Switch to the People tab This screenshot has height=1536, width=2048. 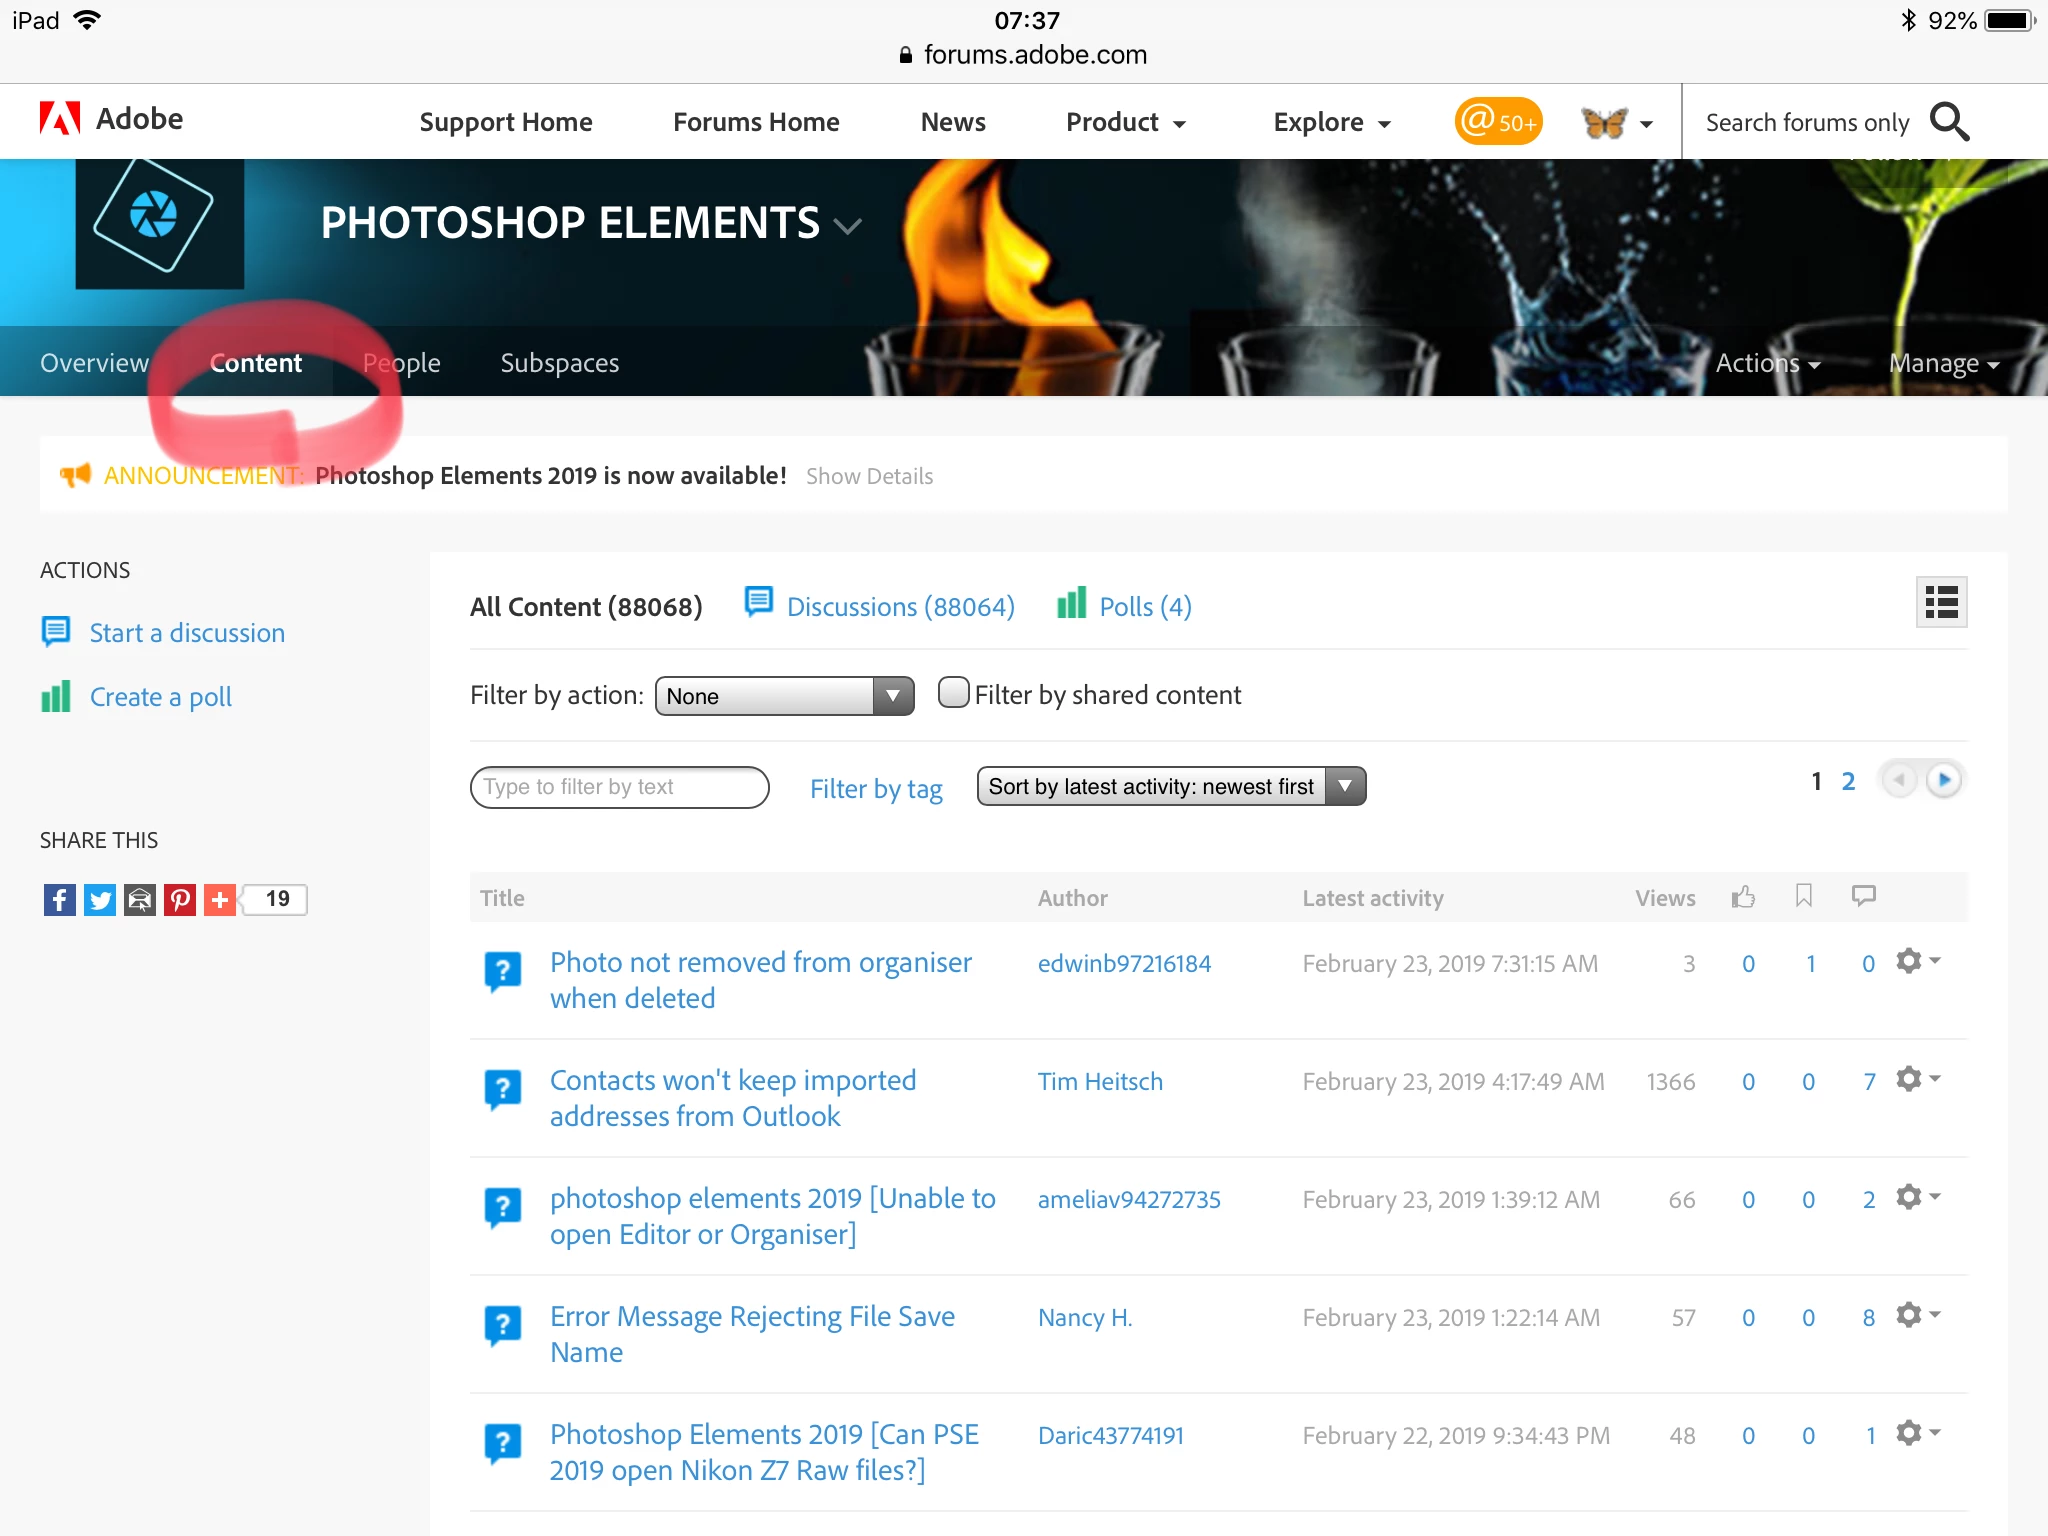pyautogui.click(x=401, y=363)
